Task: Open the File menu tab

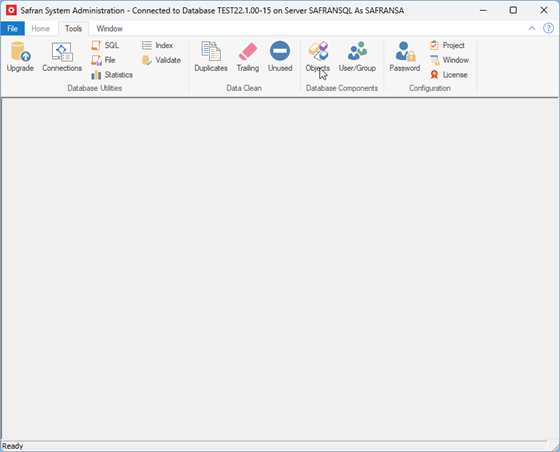Action: click(12, 29)
